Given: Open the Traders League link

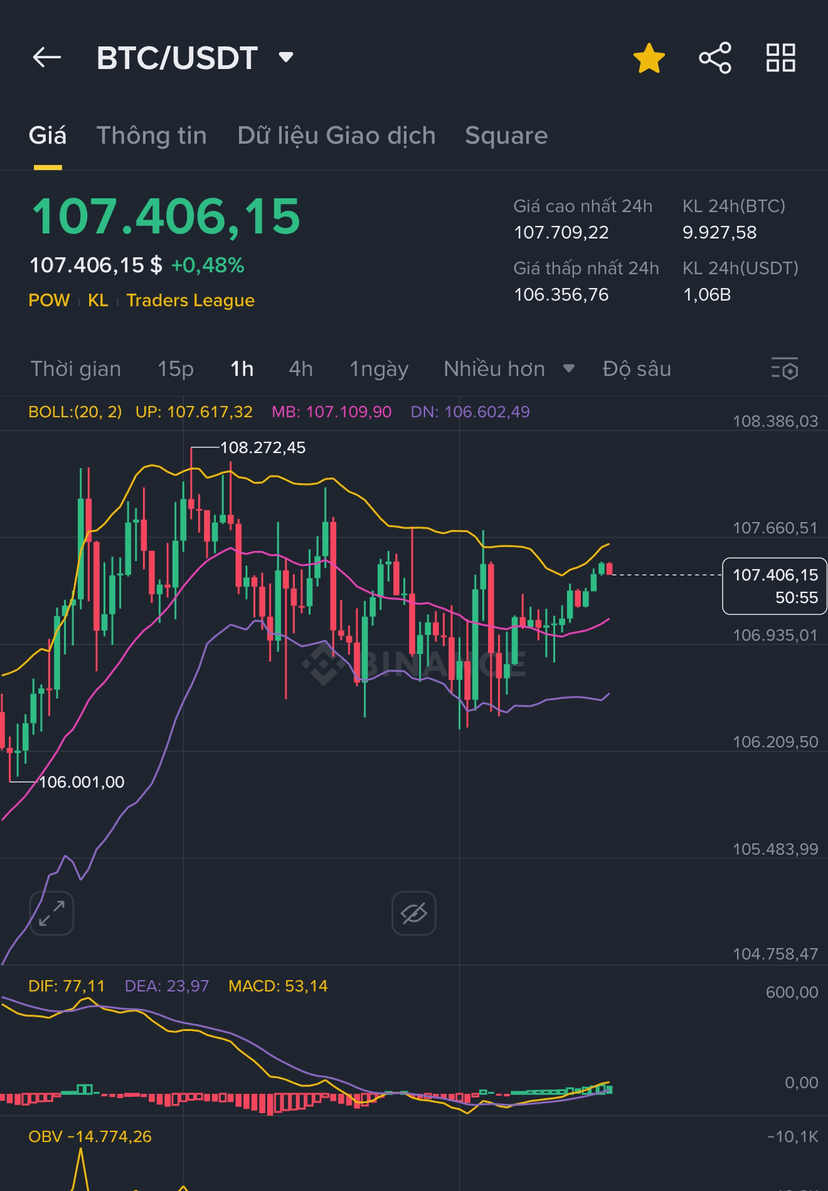Looking at the screenshot, I should (191, 300).
